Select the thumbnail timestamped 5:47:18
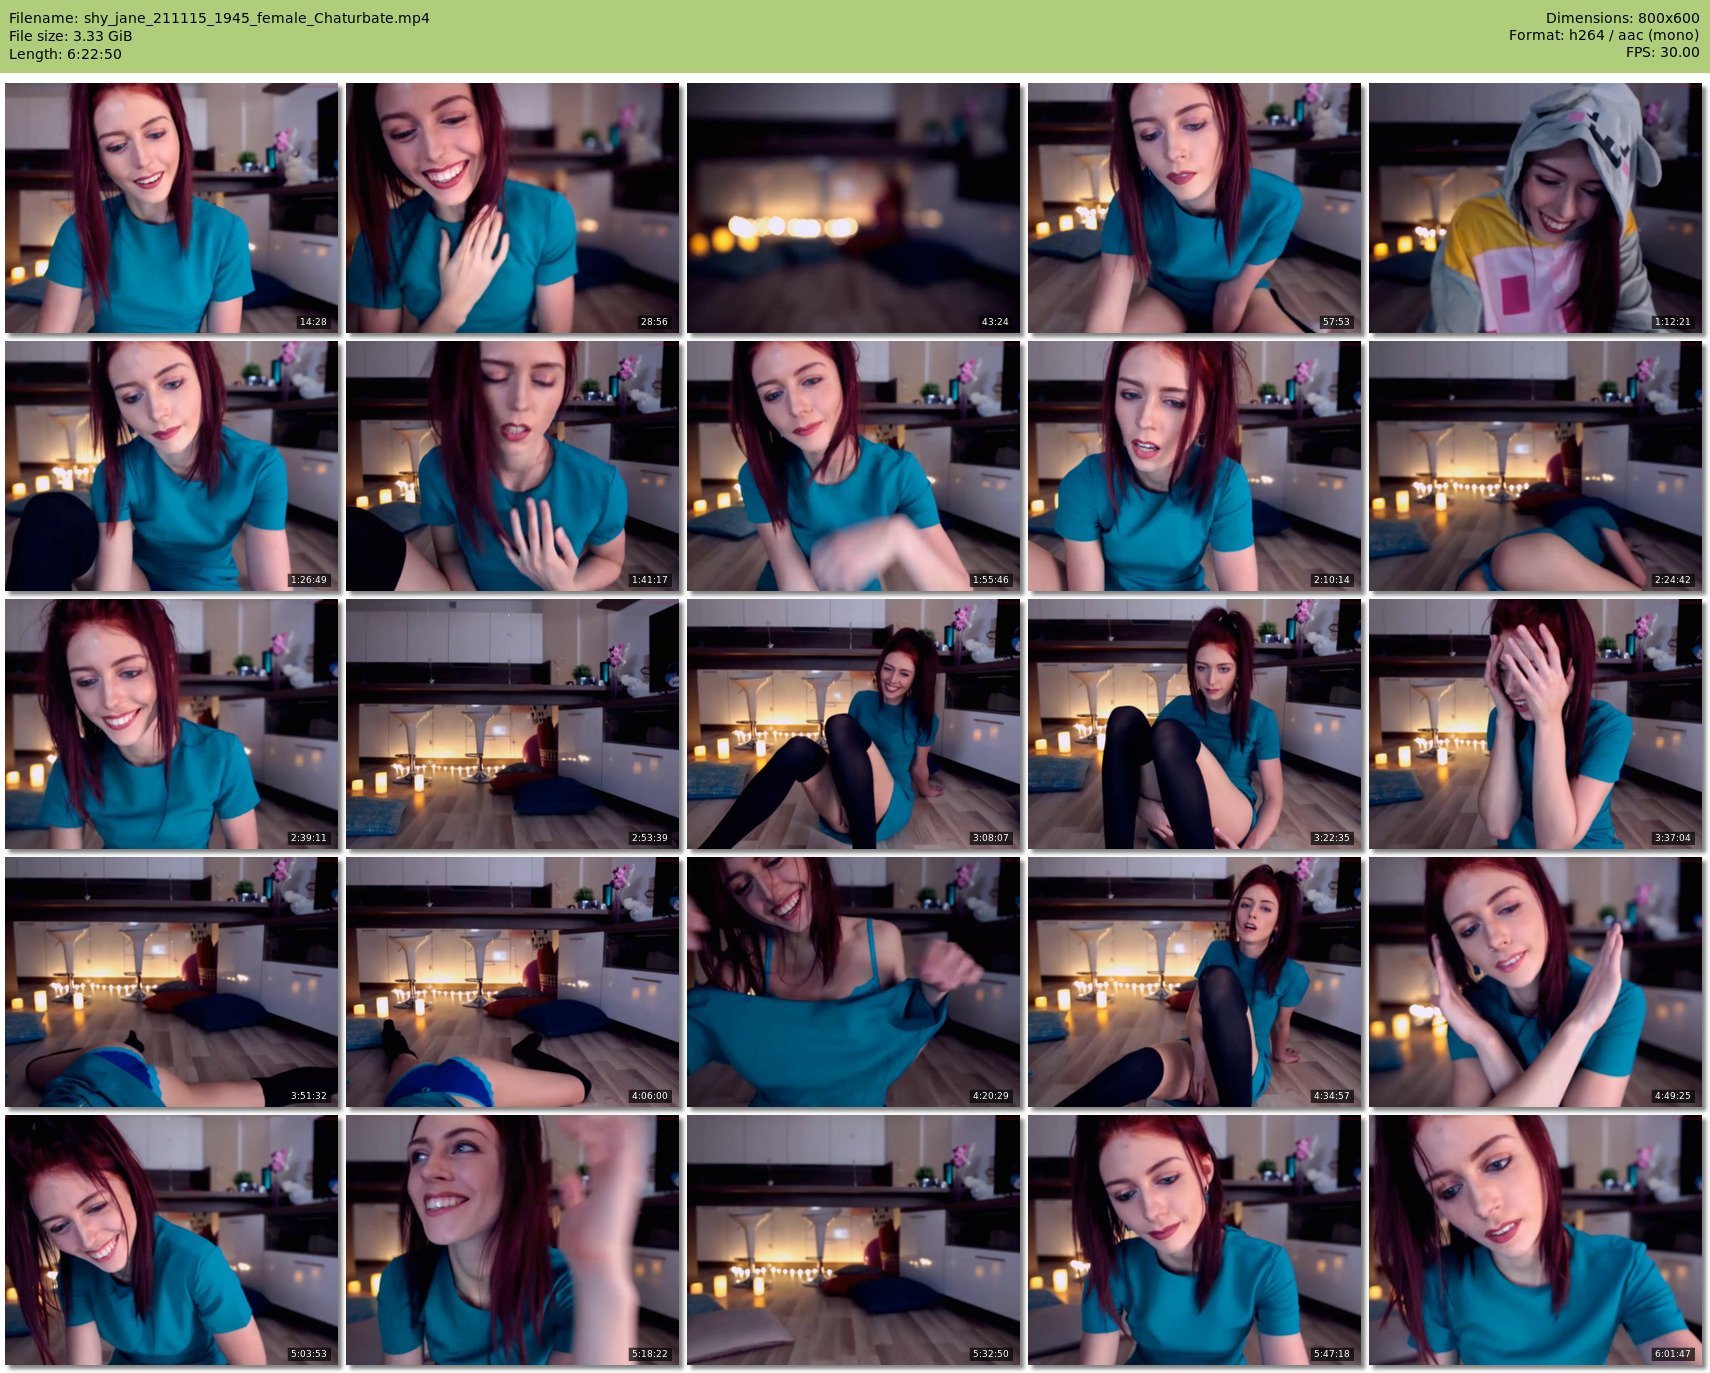This screenshot has height=1373, width=1710. coord(1194,1240)
